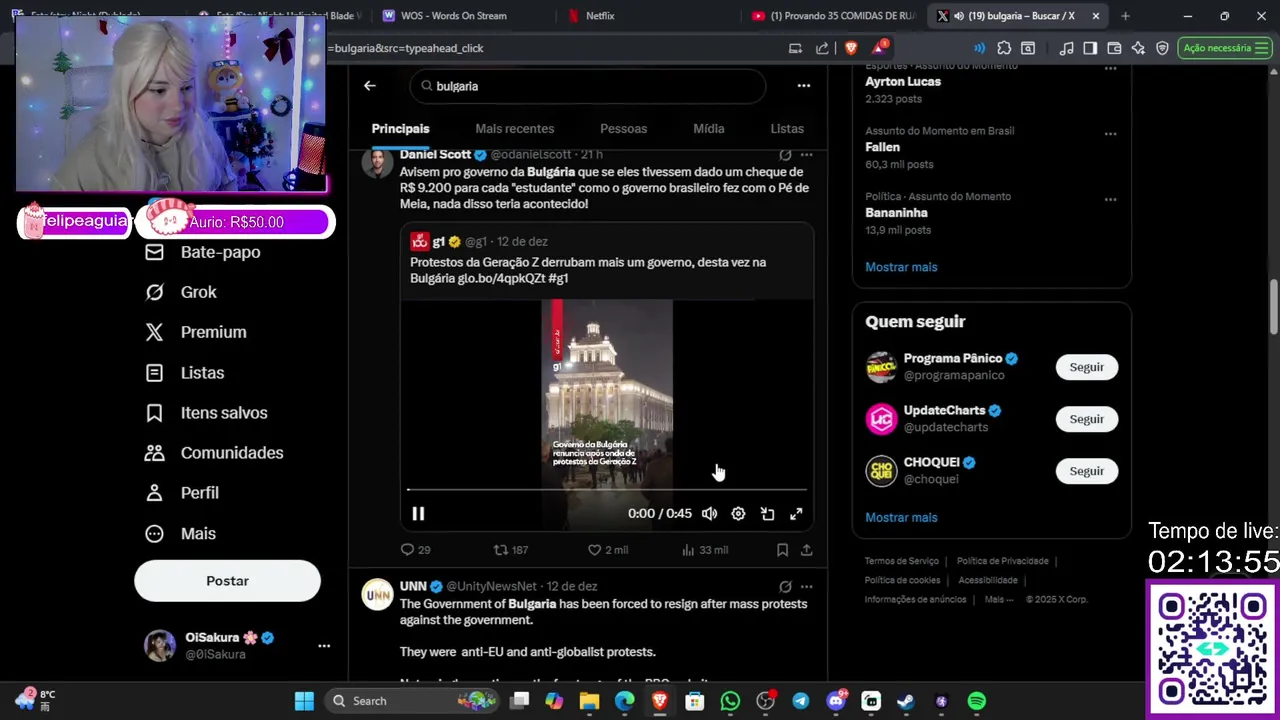
Task: Repost Daniel Scott's post (187)
Action: tap(511, 550)
